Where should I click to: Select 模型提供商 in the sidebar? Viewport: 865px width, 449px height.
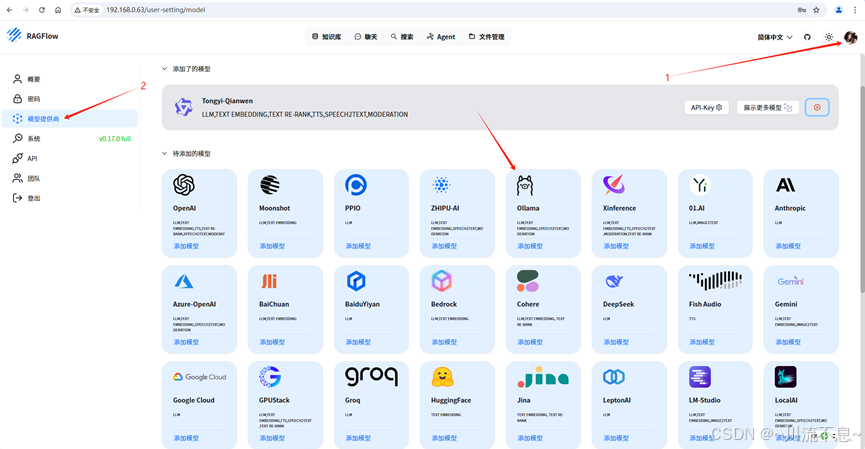pos(70,119)
